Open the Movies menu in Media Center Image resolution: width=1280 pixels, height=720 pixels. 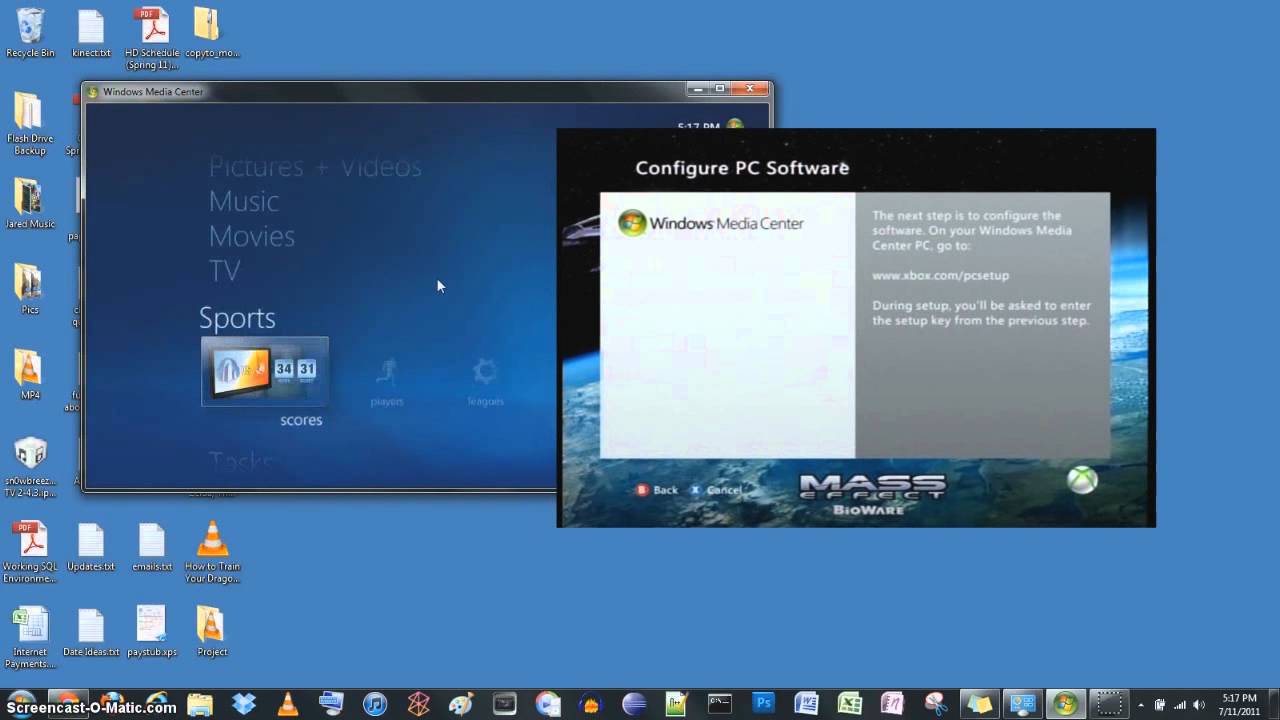[x=251, y=236]
